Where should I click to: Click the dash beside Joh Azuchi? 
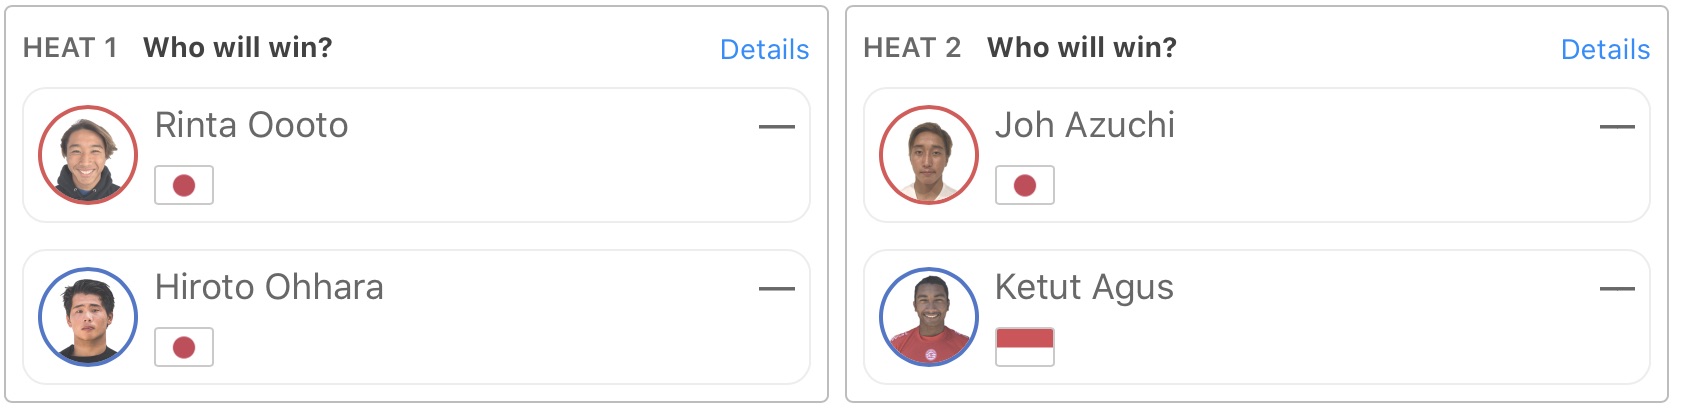[1617, 127]
